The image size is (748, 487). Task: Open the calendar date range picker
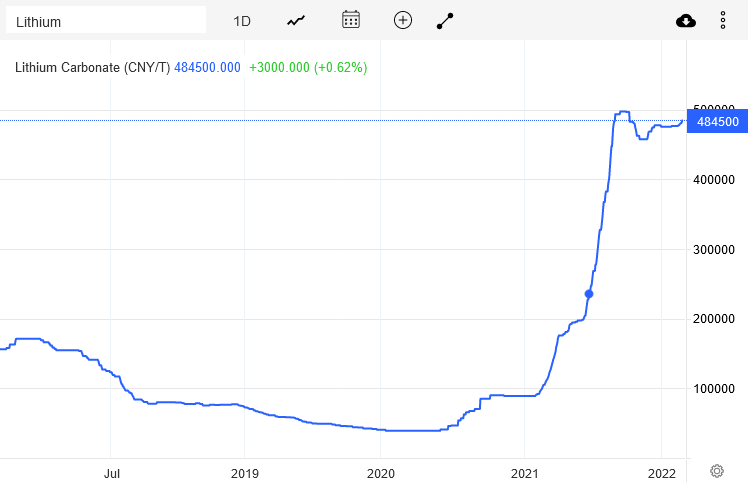pyautogui.click(x=350, y=20)
